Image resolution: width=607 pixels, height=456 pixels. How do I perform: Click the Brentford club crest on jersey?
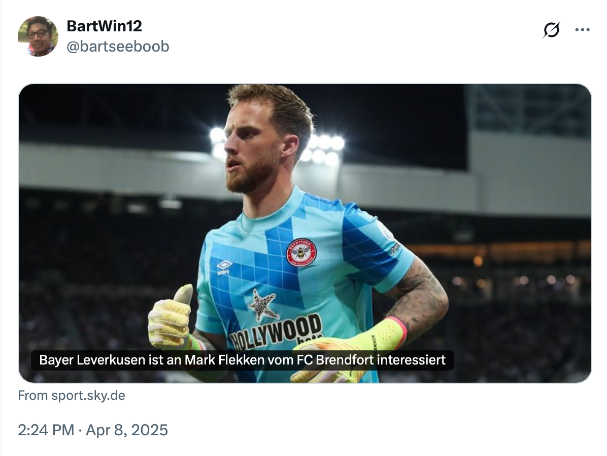[x=302, y=253]
